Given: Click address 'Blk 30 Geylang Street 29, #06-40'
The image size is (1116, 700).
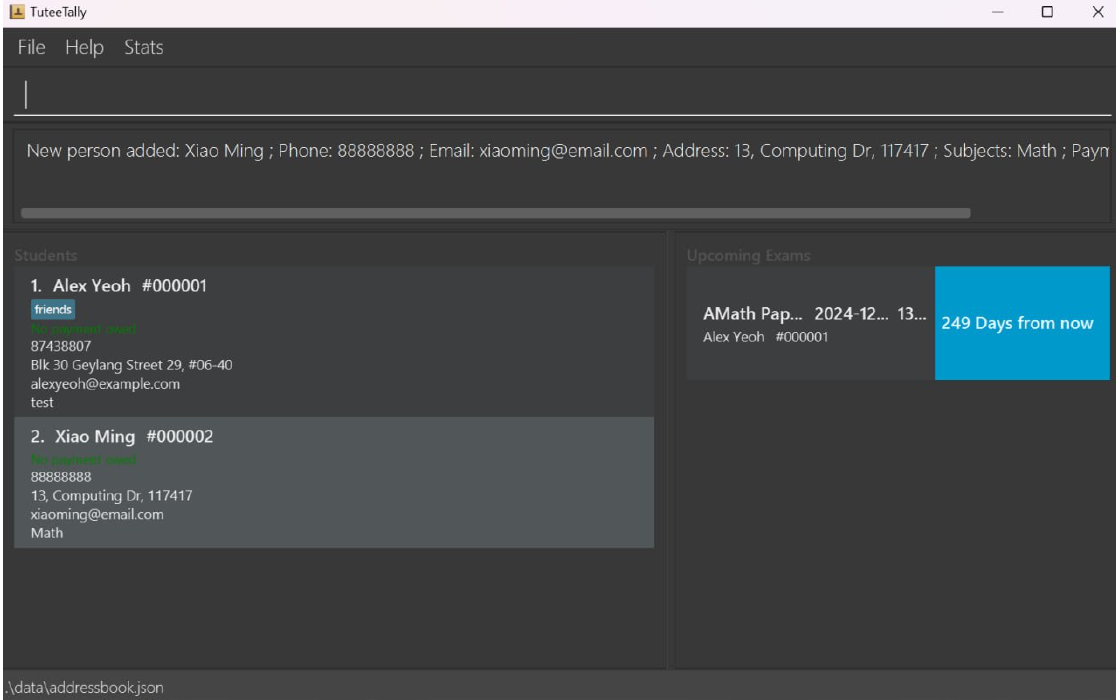Looking at the screenshot, I should (131, 365).
